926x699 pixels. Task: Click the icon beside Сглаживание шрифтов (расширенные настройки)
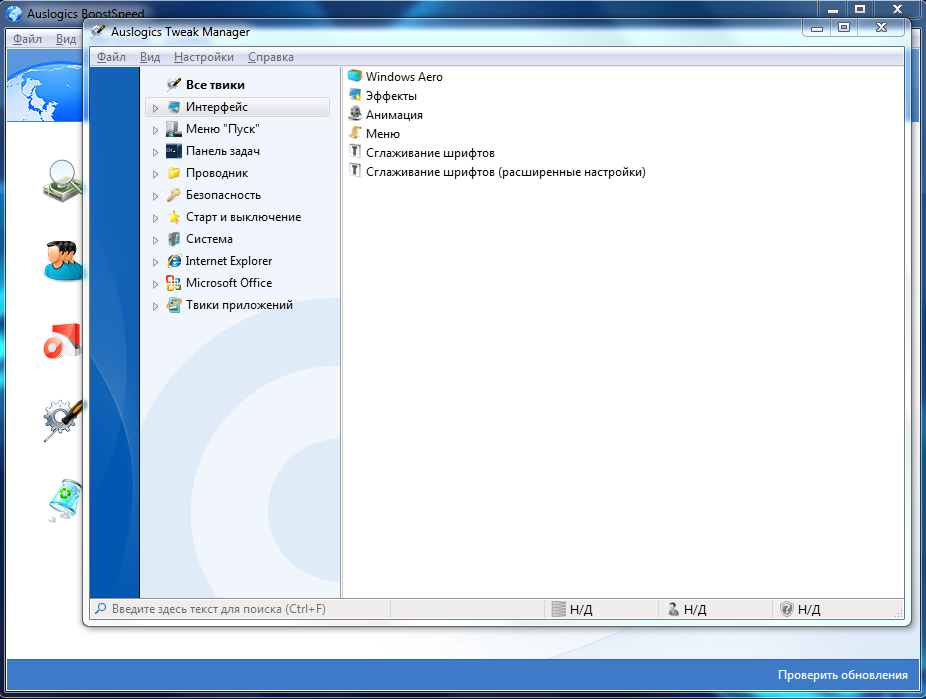pyautogui.click(x=354, y=171)
